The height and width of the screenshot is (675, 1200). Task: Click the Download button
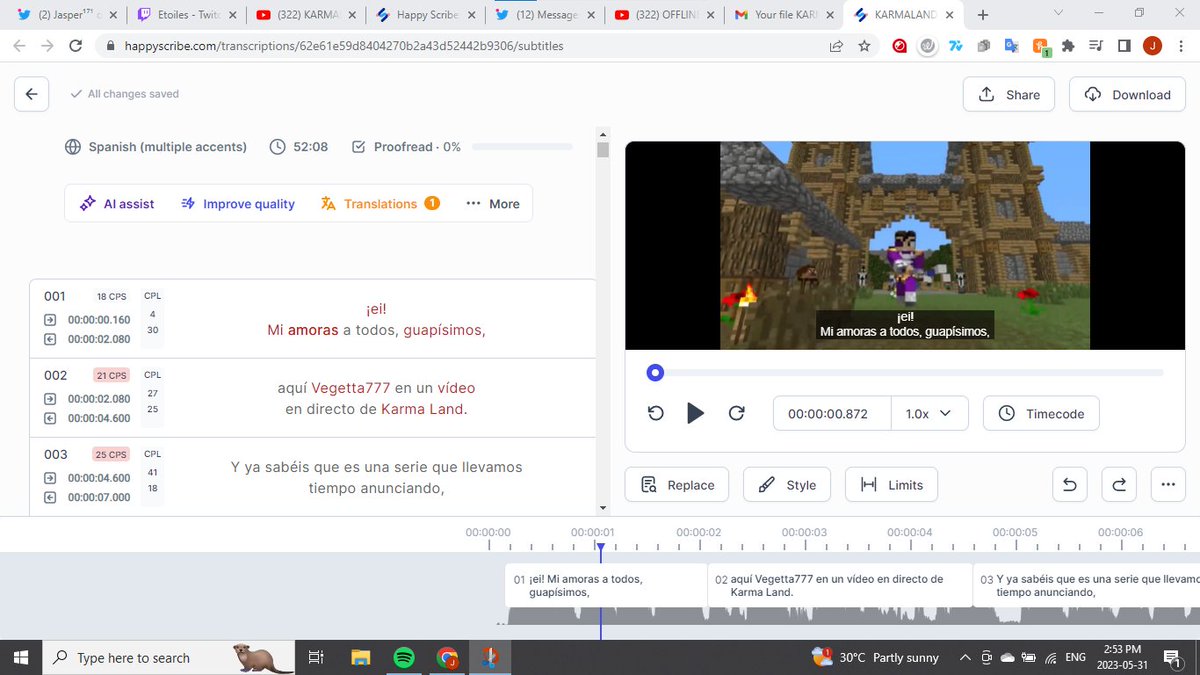[1128, 94]
